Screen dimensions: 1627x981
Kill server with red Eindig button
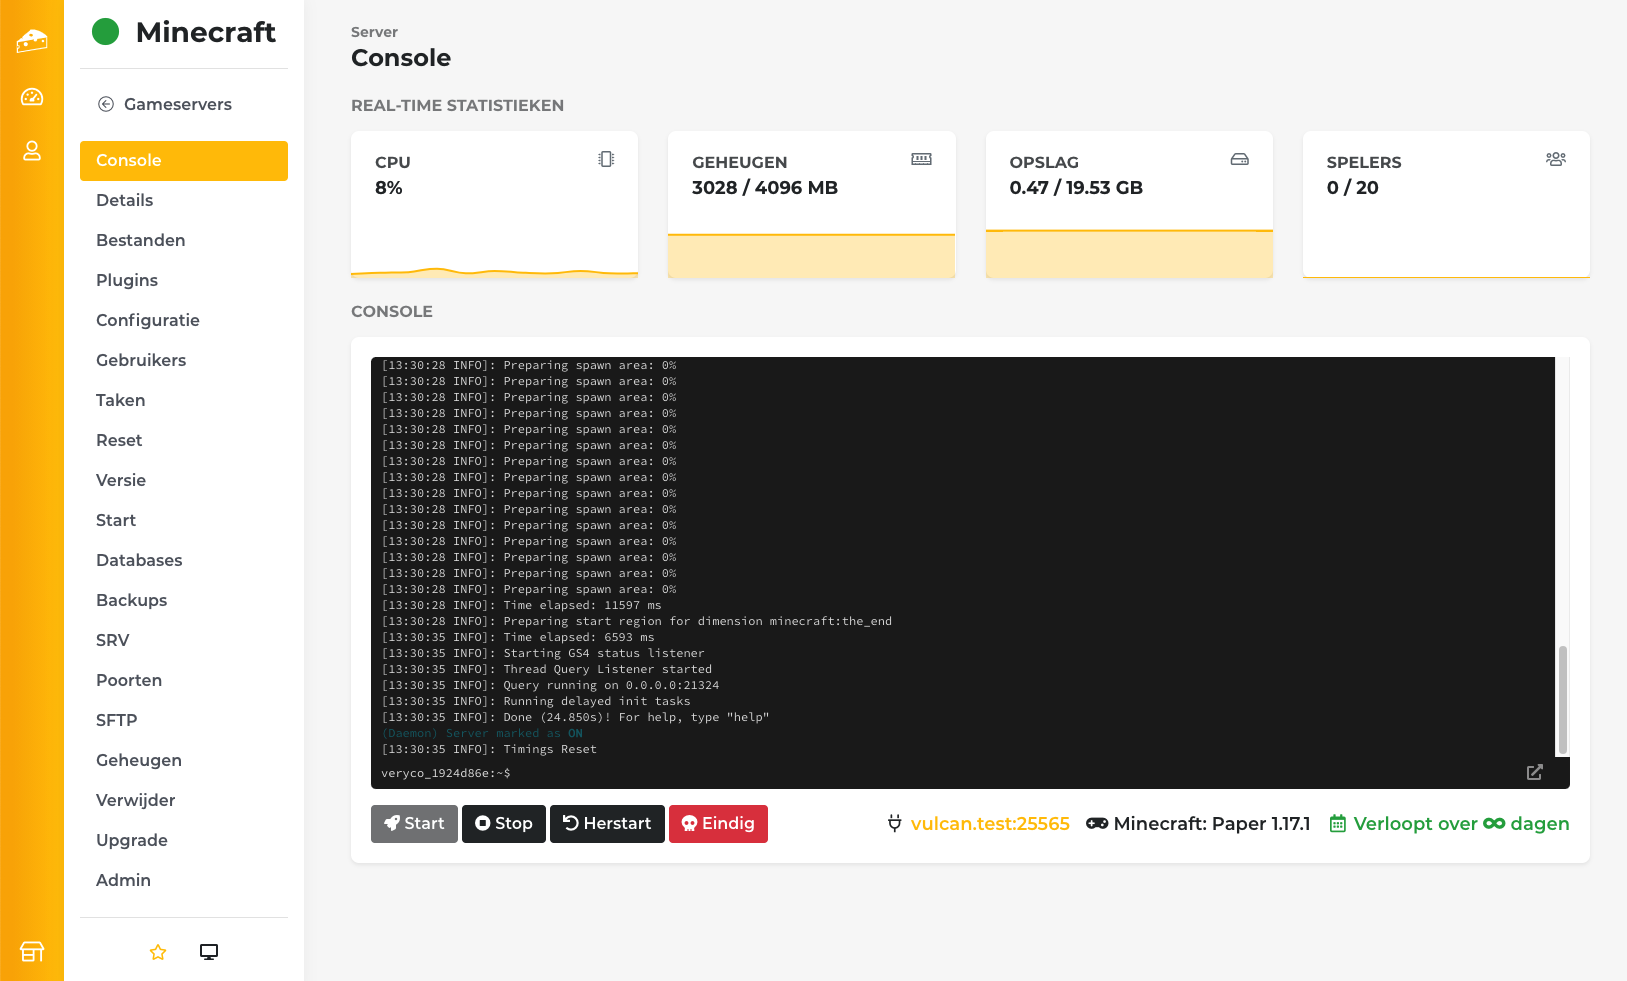[718, 824]
